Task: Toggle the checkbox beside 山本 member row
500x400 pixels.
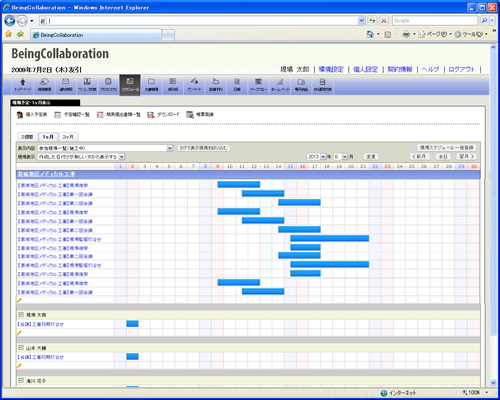Action: coord(21,347)
